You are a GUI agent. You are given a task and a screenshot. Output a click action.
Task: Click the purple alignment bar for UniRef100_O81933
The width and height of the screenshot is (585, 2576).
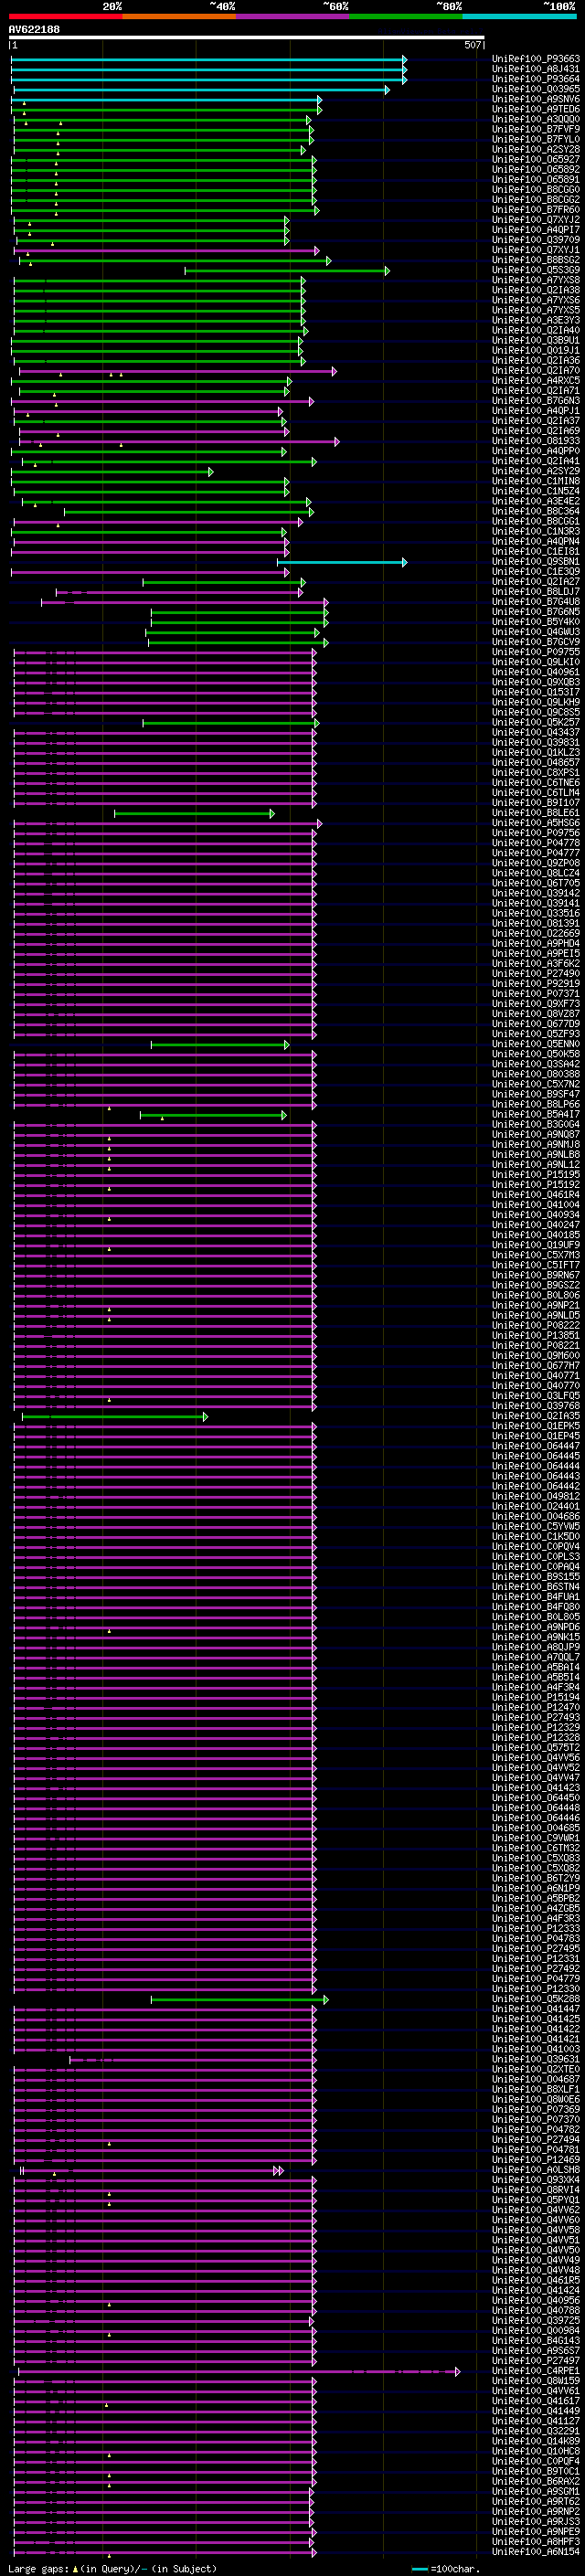179,441
